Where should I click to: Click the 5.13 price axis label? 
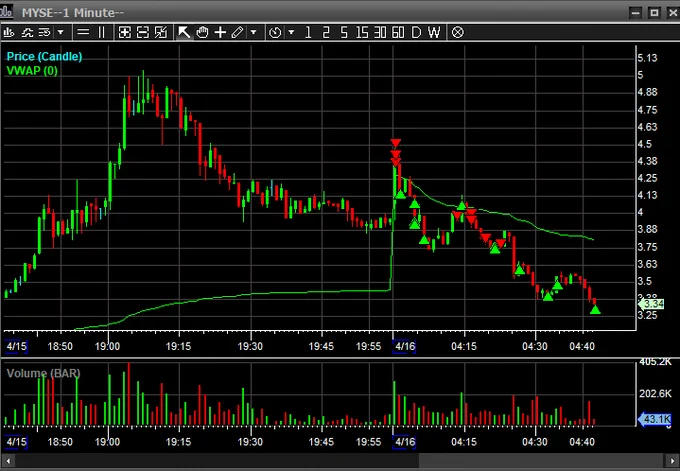click(647, 58)
